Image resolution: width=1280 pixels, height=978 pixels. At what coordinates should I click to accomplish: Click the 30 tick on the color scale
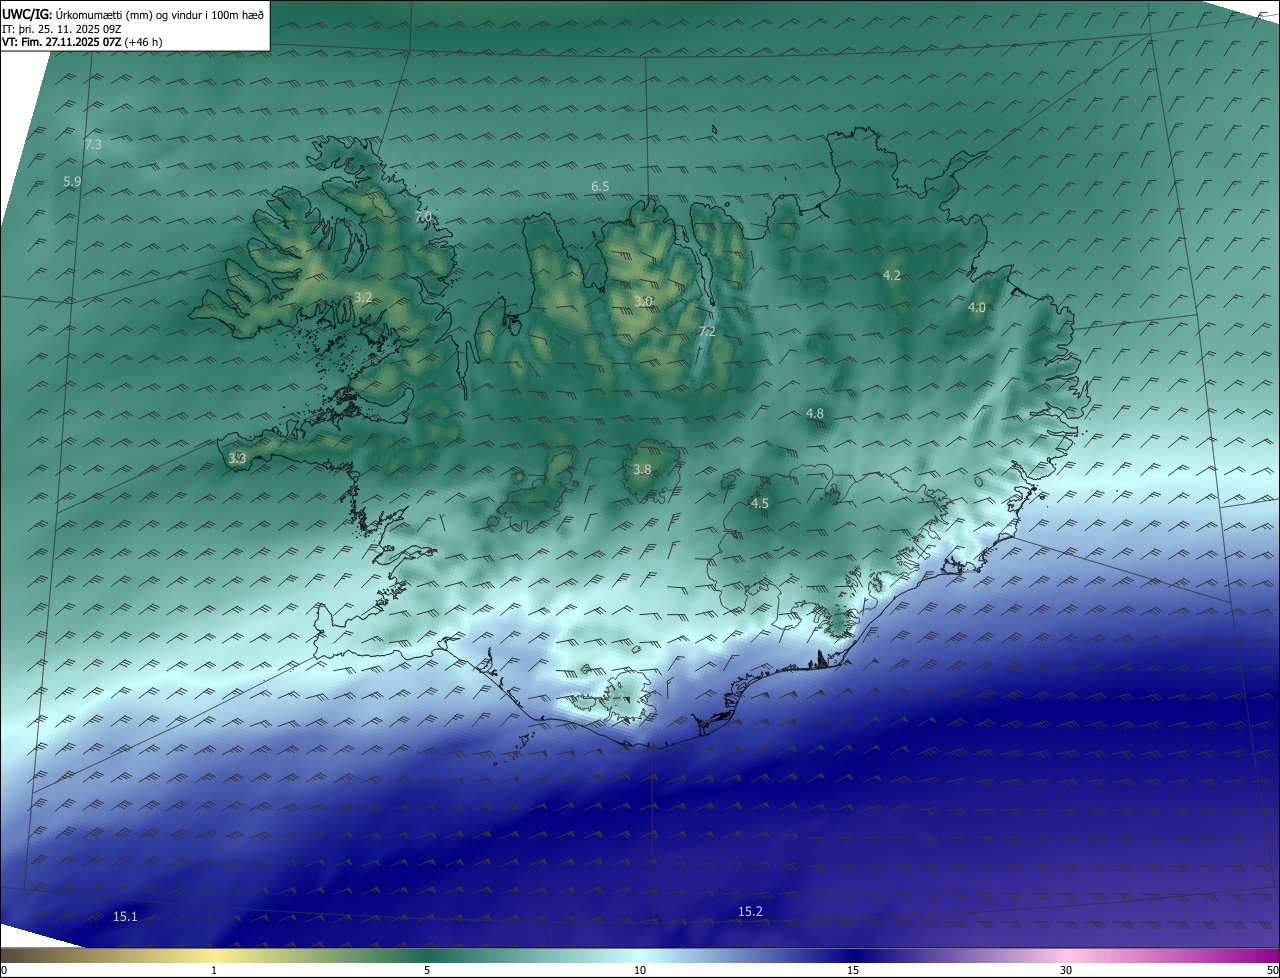[1066, 970]
